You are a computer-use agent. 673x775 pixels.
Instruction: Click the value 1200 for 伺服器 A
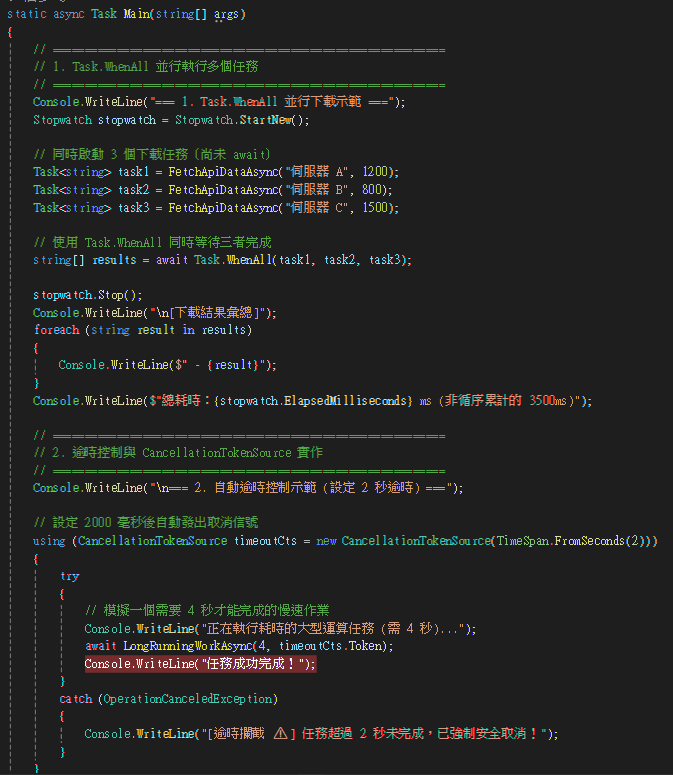pos(375,172)
